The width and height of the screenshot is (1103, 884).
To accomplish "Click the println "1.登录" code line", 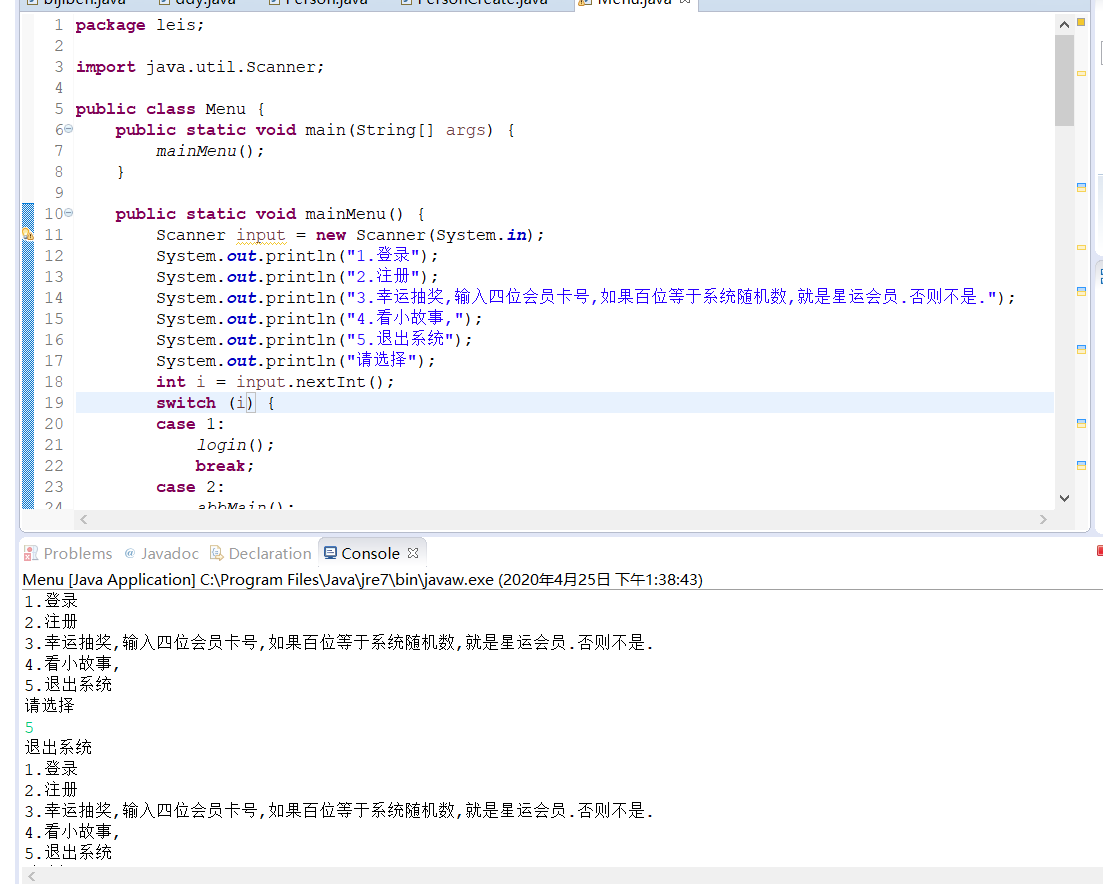I will [297, 256].
